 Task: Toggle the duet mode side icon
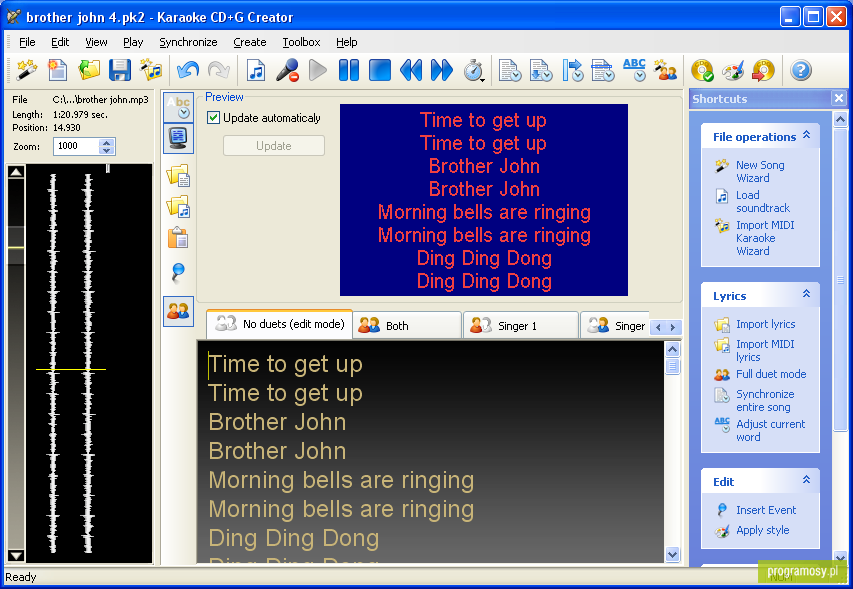pyautogui.click(x=178, y=312)
